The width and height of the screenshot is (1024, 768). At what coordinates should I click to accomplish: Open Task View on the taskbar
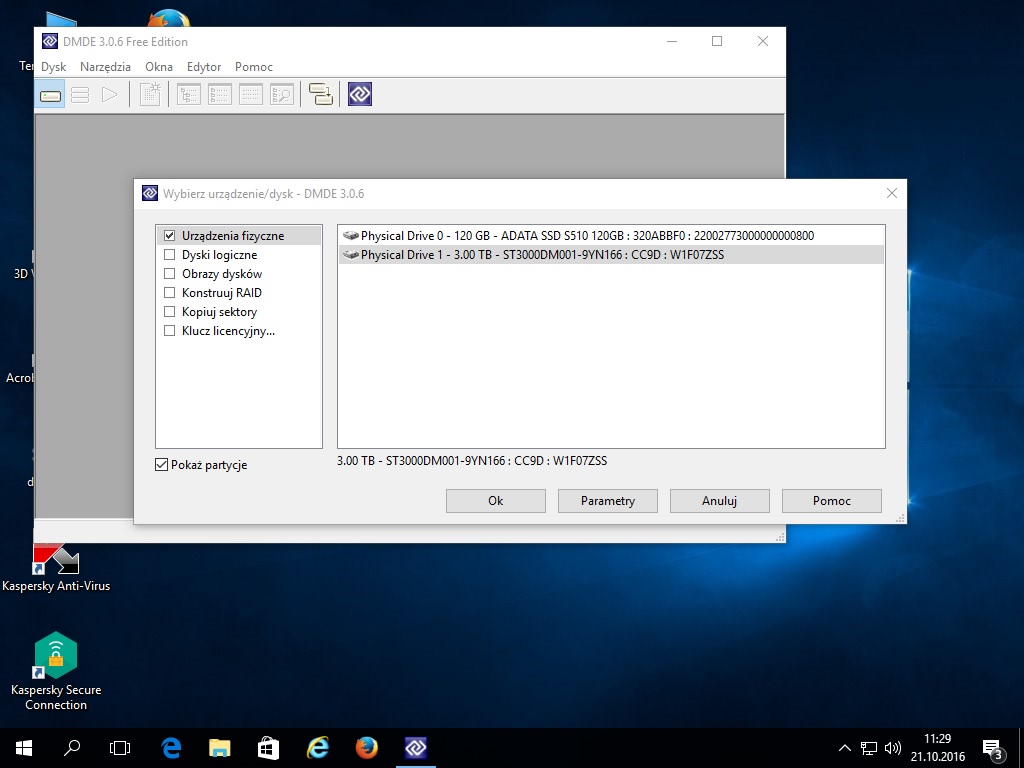(120, 748)
